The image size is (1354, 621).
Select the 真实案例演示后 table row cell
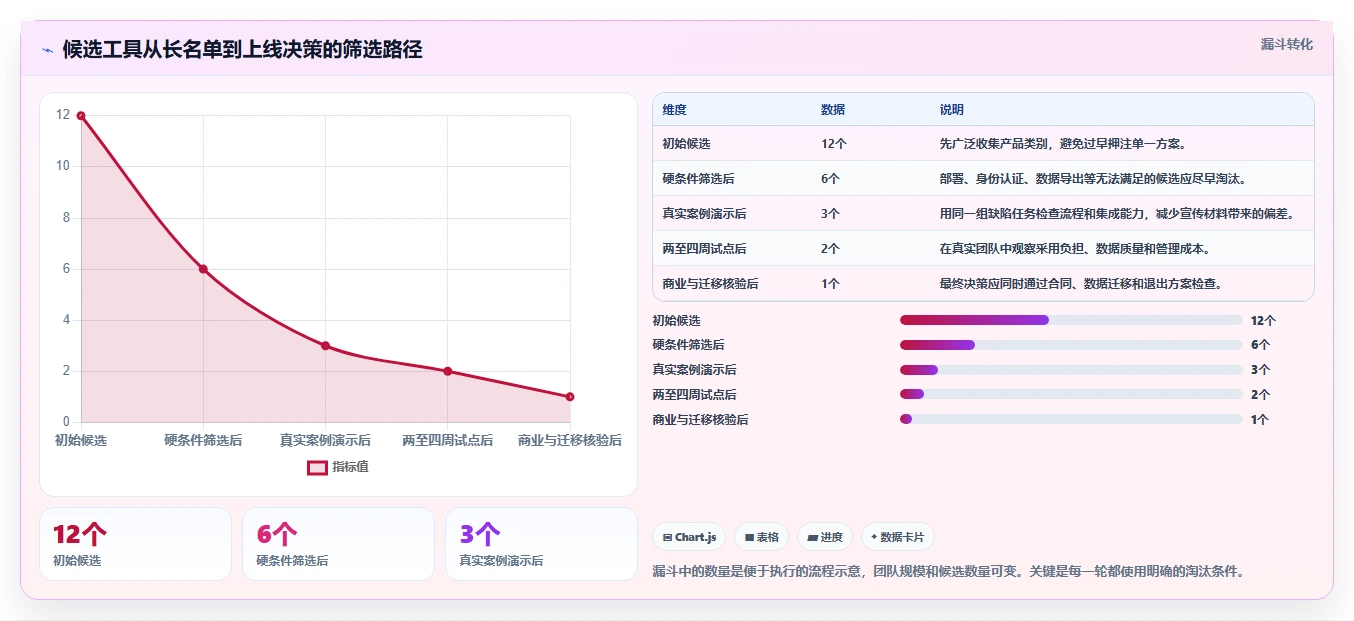click(x=704, y=214)
